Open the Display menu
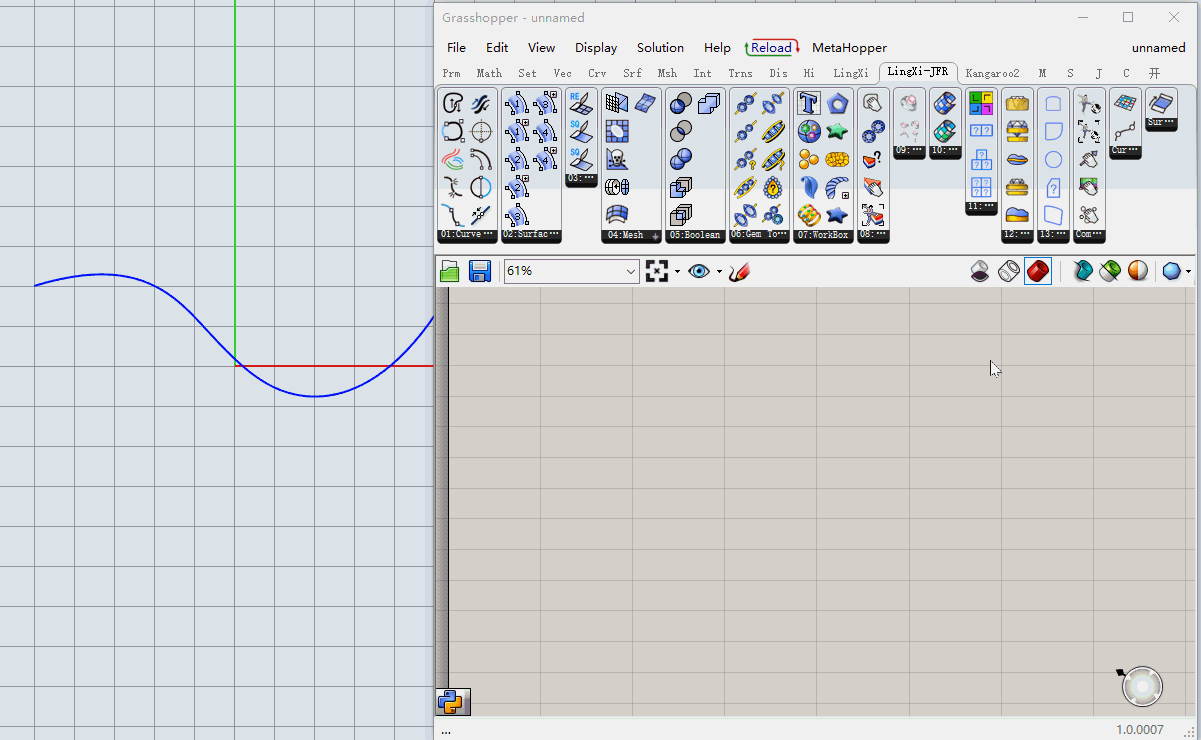Image resolution: width=1201 pixels, height=740 pixels. tap(596, 48)
